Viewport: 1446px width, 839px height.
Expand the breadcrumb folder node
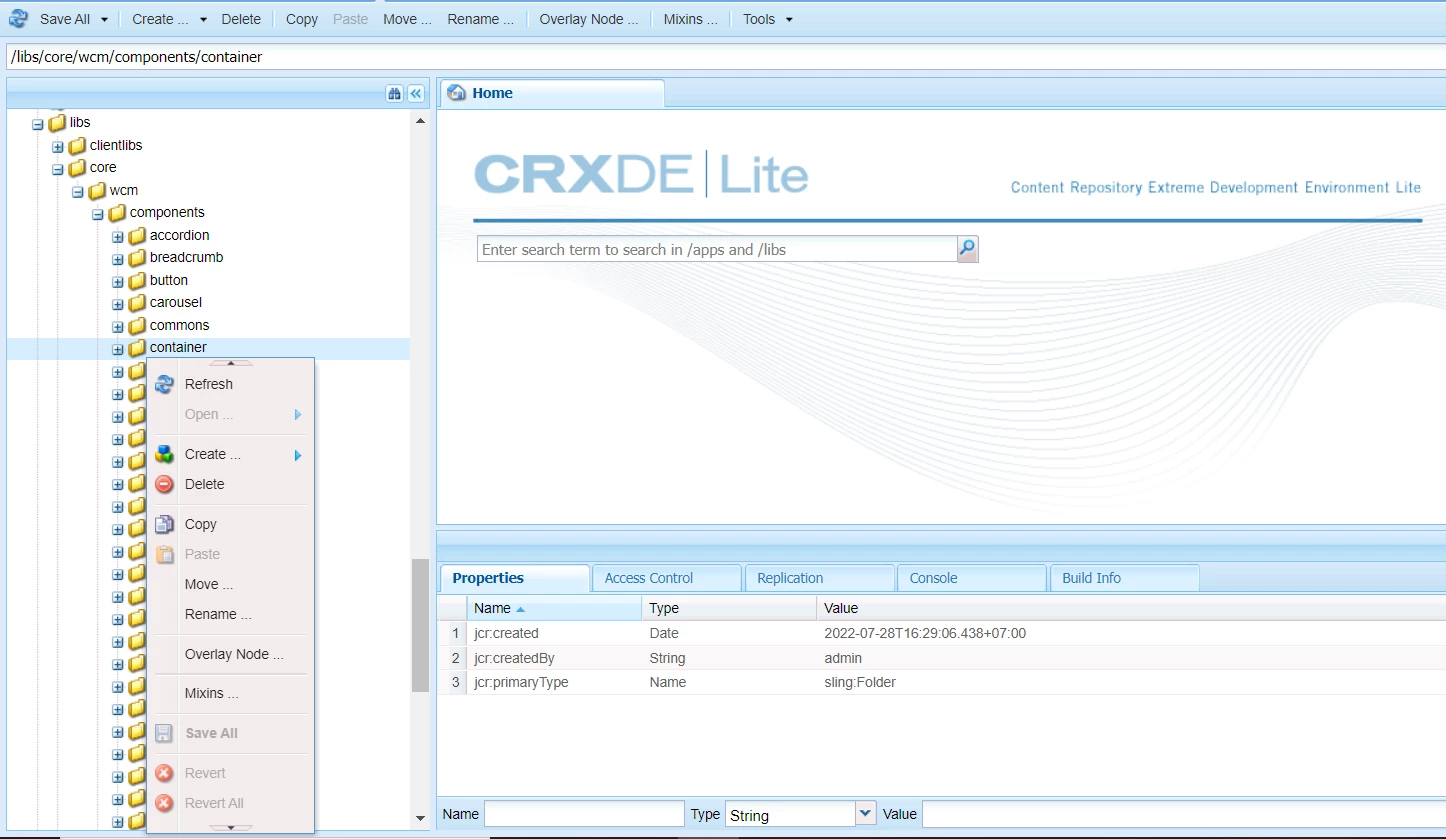tap(118, 259)
